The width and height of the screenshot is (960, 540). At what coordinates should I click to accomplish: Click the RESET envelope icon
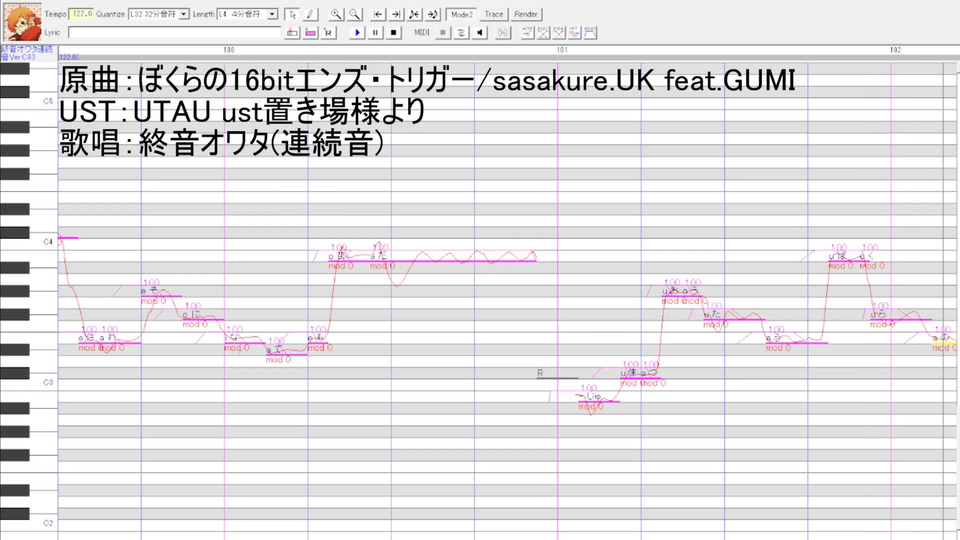point(590,32)
